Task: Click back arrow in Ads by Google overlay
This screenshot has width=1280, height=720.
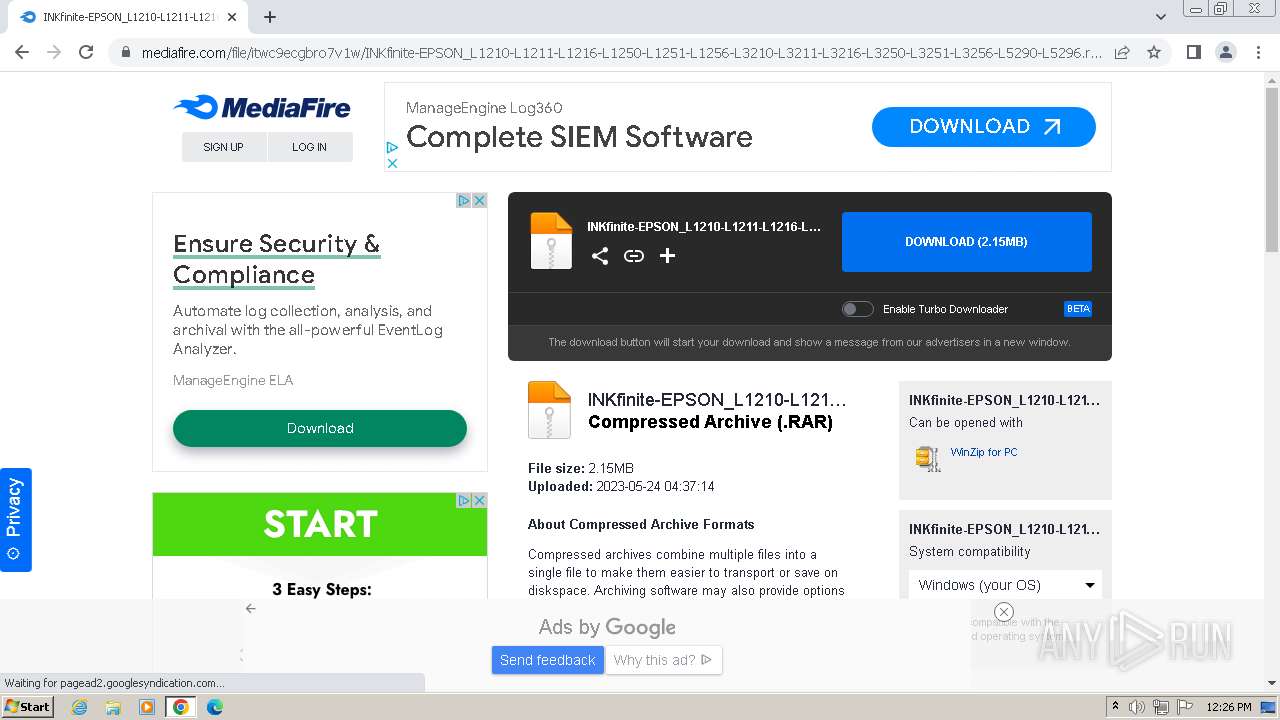Action: tap(251, 608)
